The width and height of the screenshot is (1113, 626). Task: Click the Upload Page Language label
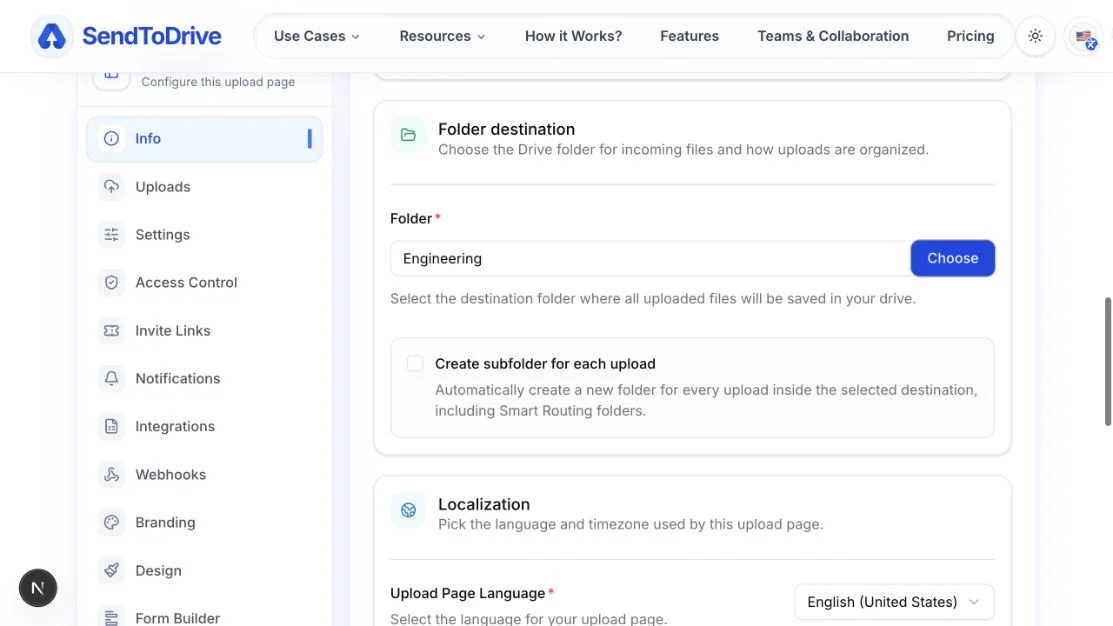[467, 593]
